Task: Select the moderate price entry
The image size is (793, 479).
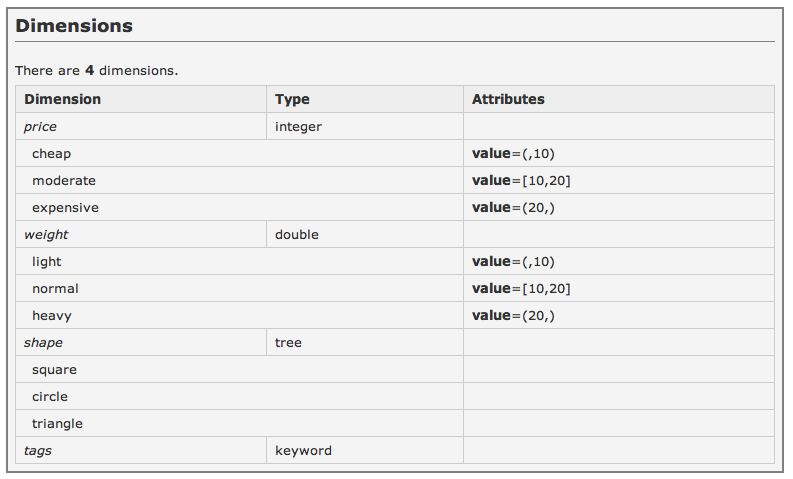Action: pos(64,181)
